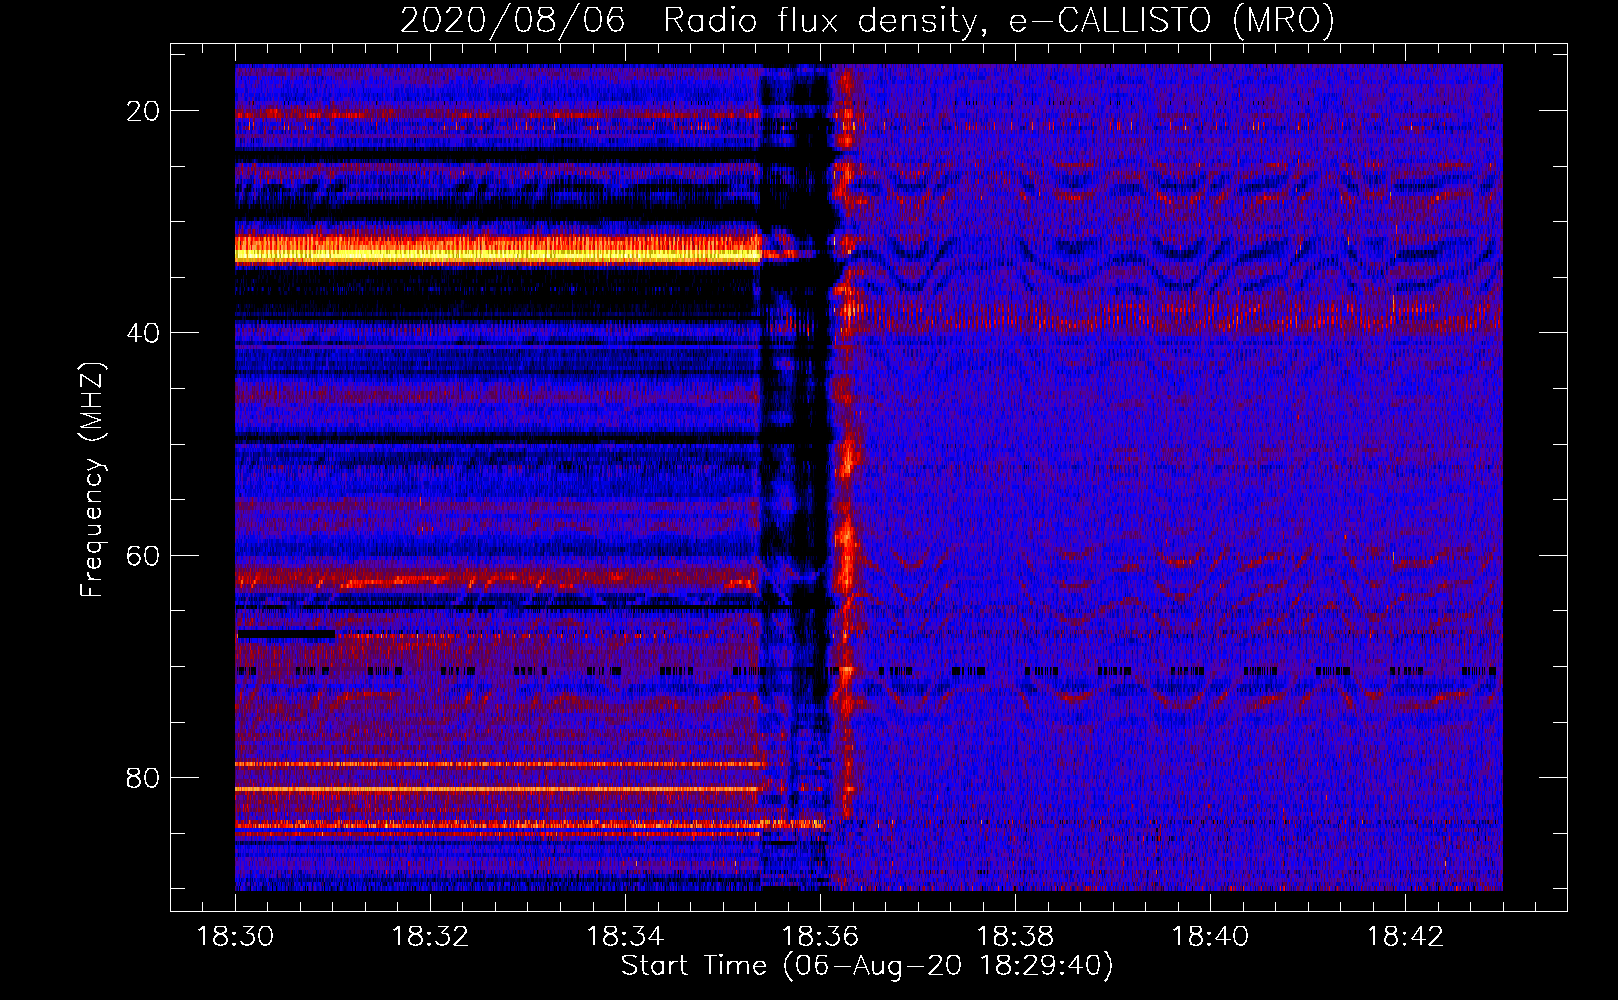Screen dimensions: 1618x1000
Task: Click the 'Start Time (06-Aug-20 18:29:40)' label
Action: pyautogui.click(x=867, y=966)
